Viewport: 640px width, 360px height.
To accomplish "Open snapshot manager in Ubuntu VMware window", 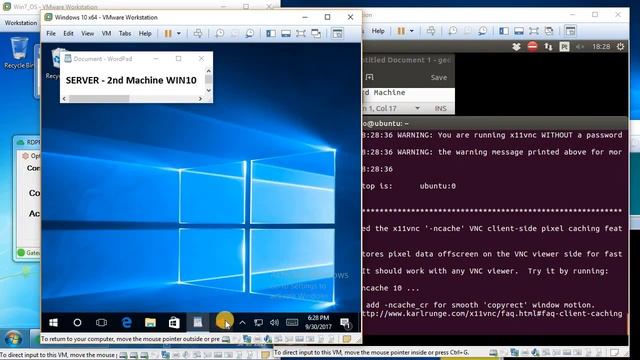I will click(x=482, y=31).
